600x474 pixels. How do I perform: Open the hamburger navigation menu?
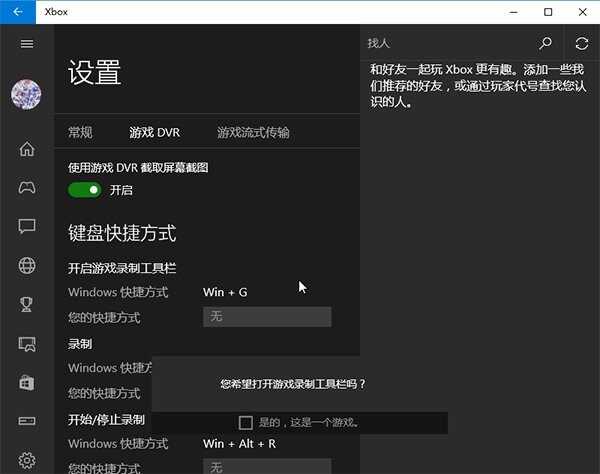[27, 44]
